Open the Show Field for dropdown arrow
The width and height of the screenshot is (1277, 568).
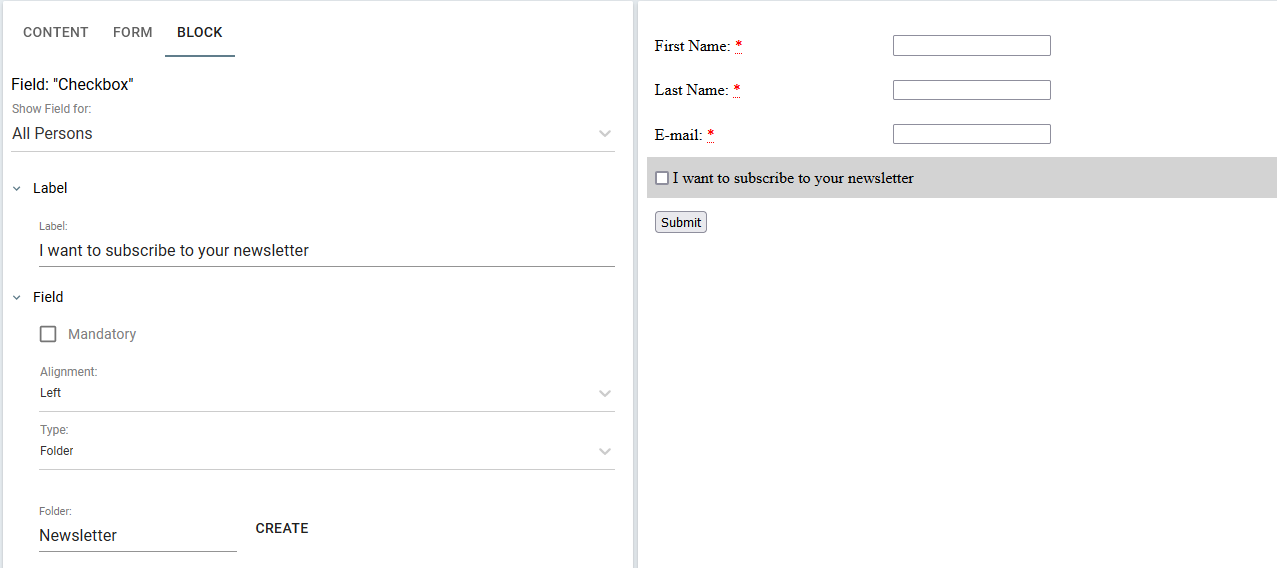[x=605, y=133]
